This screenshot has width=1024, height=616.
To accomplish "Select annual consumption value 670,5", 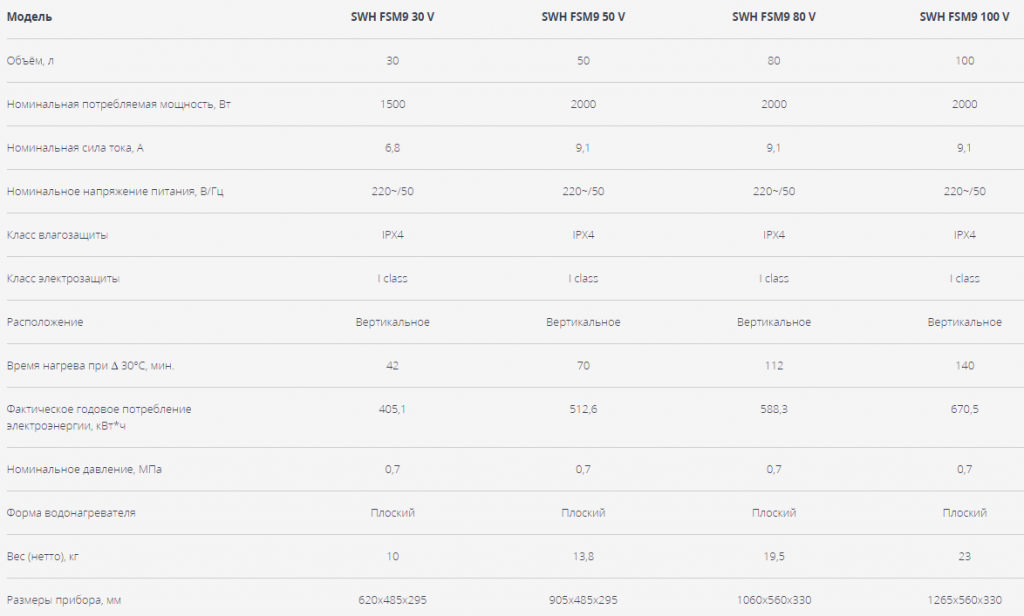I will (965, 409).
